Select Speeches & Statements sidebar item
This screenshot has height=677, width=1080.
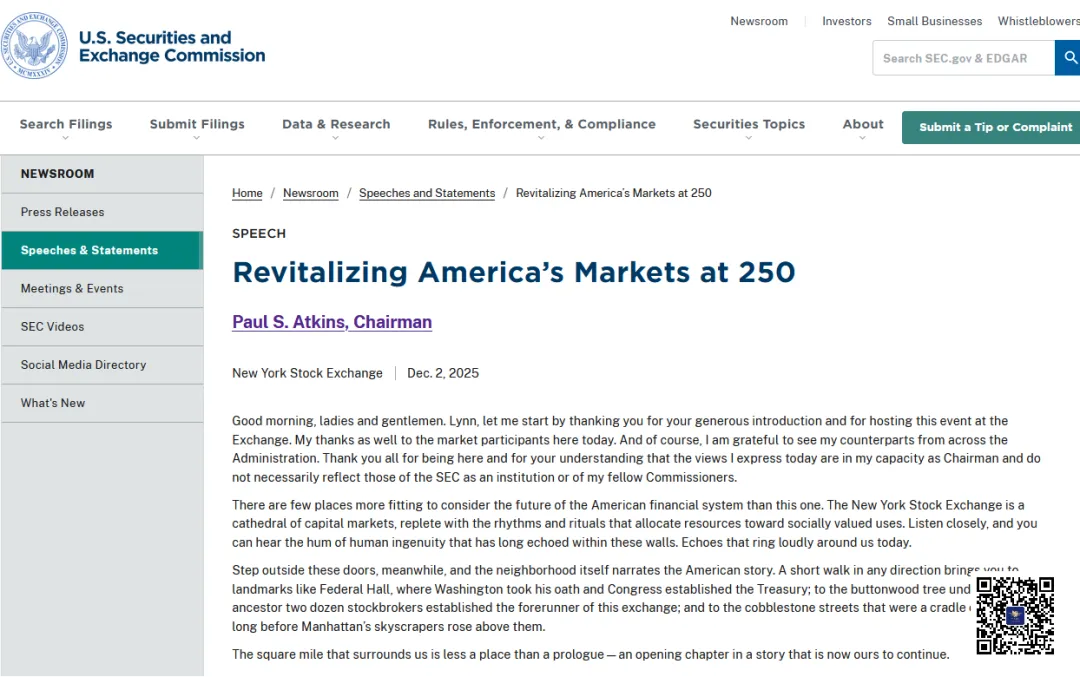pyautogui.click(x=89, y=250)
